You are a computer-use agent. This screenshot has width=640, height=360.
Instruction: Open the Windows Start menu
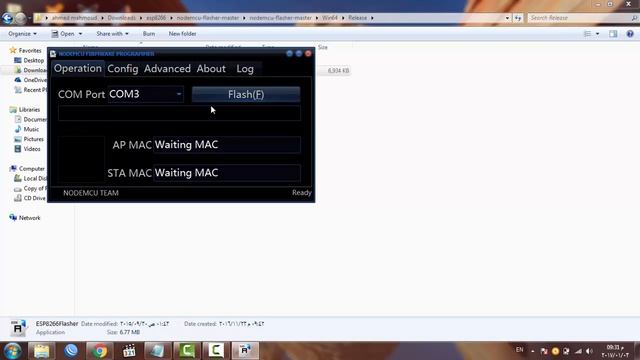tap(13, 351)
